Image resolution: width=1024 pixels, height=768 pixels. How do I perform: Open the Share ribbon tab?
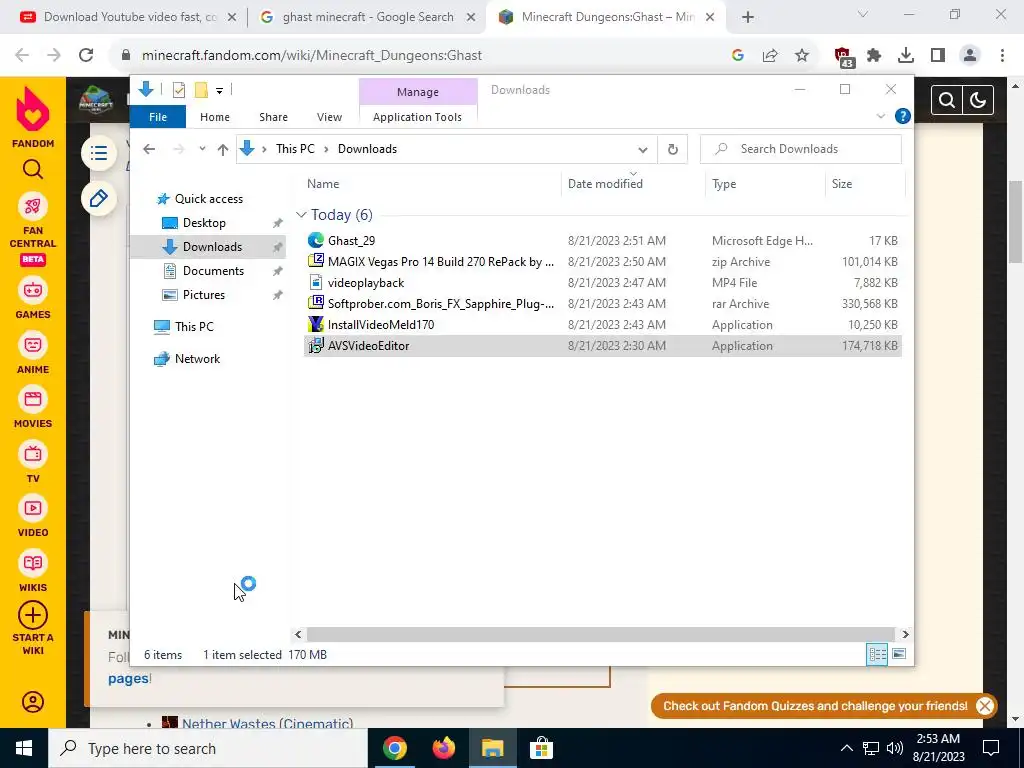point(273,117)
